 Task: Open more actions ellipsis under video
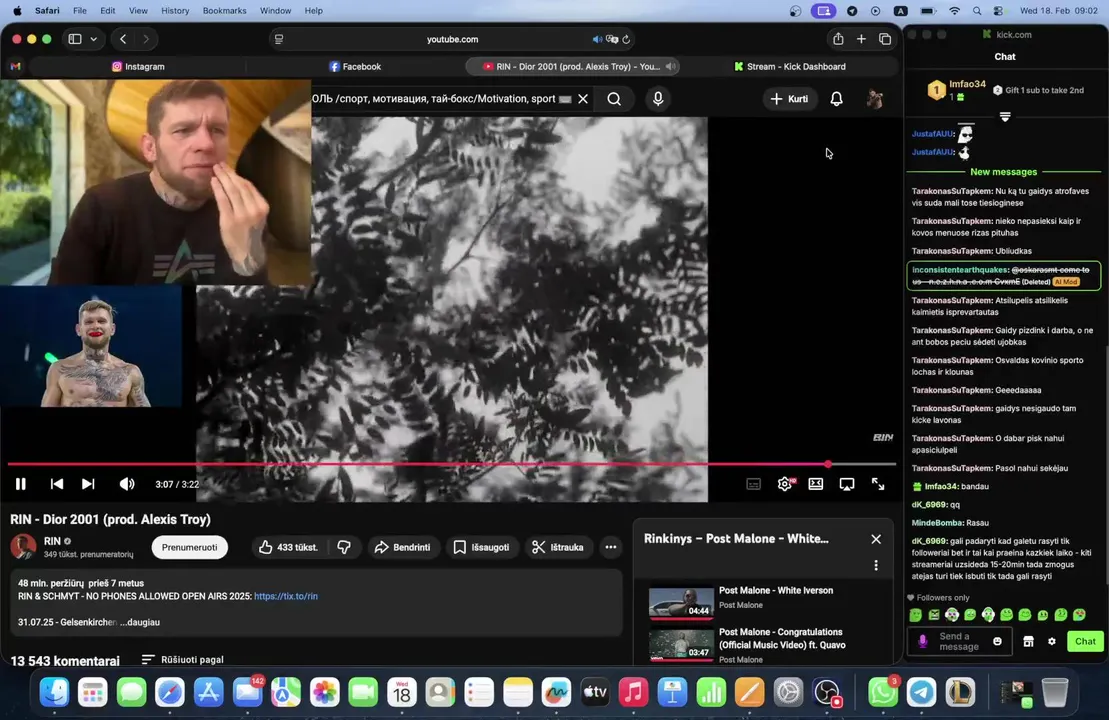(611, 547)
